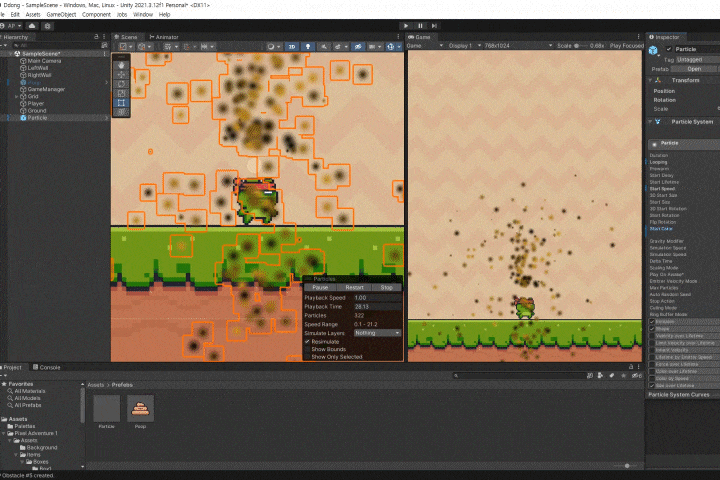720x480 pixels.
Task: Switch to the Console tab
Action: pyautogui.click(x=46, y=367)
